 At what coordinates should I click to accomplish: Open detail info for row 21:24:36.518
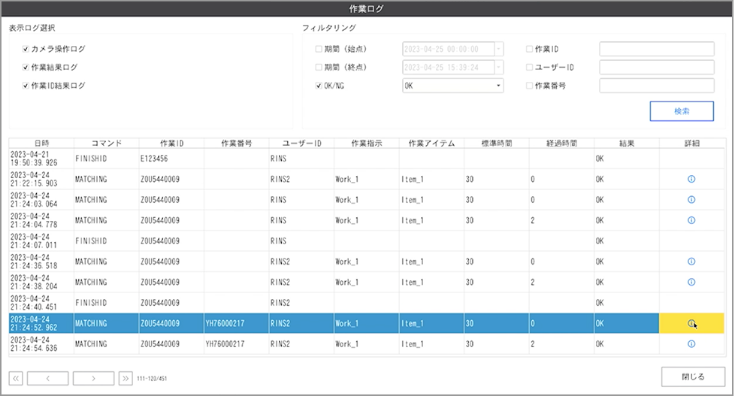click(x=691, y=262)
